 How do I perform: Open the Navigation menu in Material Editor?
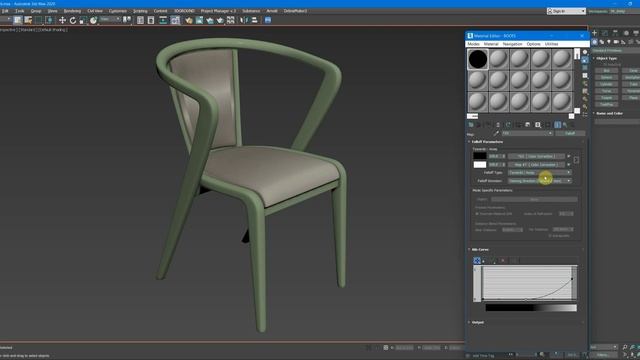[512, 44]
